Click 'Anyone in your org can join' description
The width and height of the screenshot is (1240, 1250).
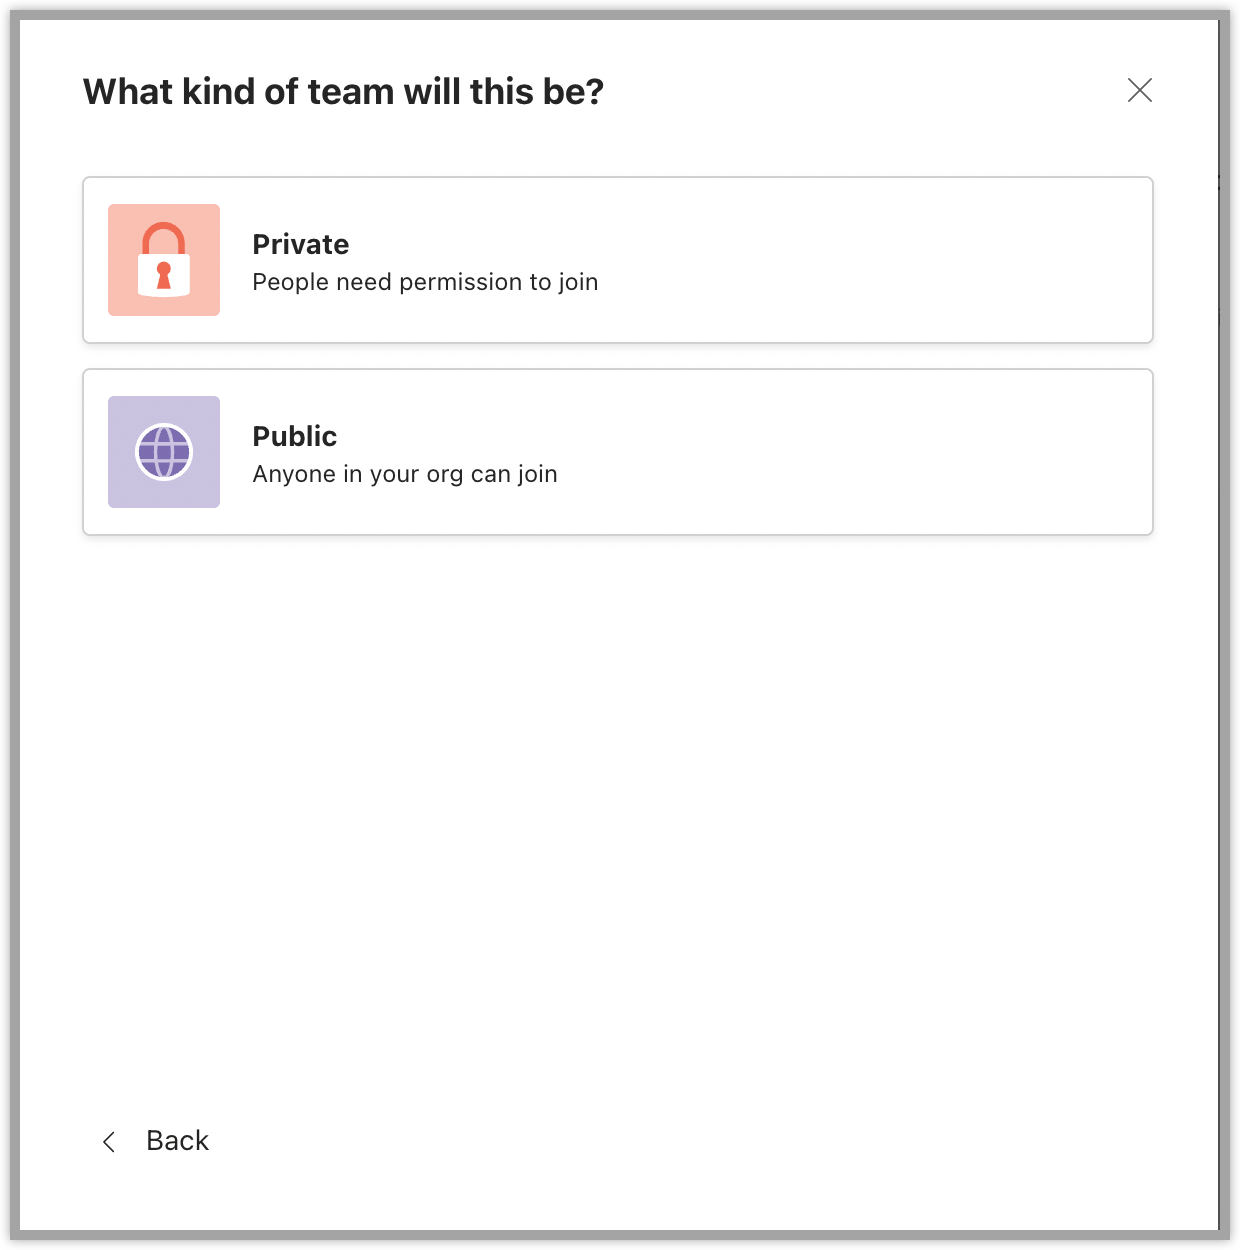(x=405, y=474)
